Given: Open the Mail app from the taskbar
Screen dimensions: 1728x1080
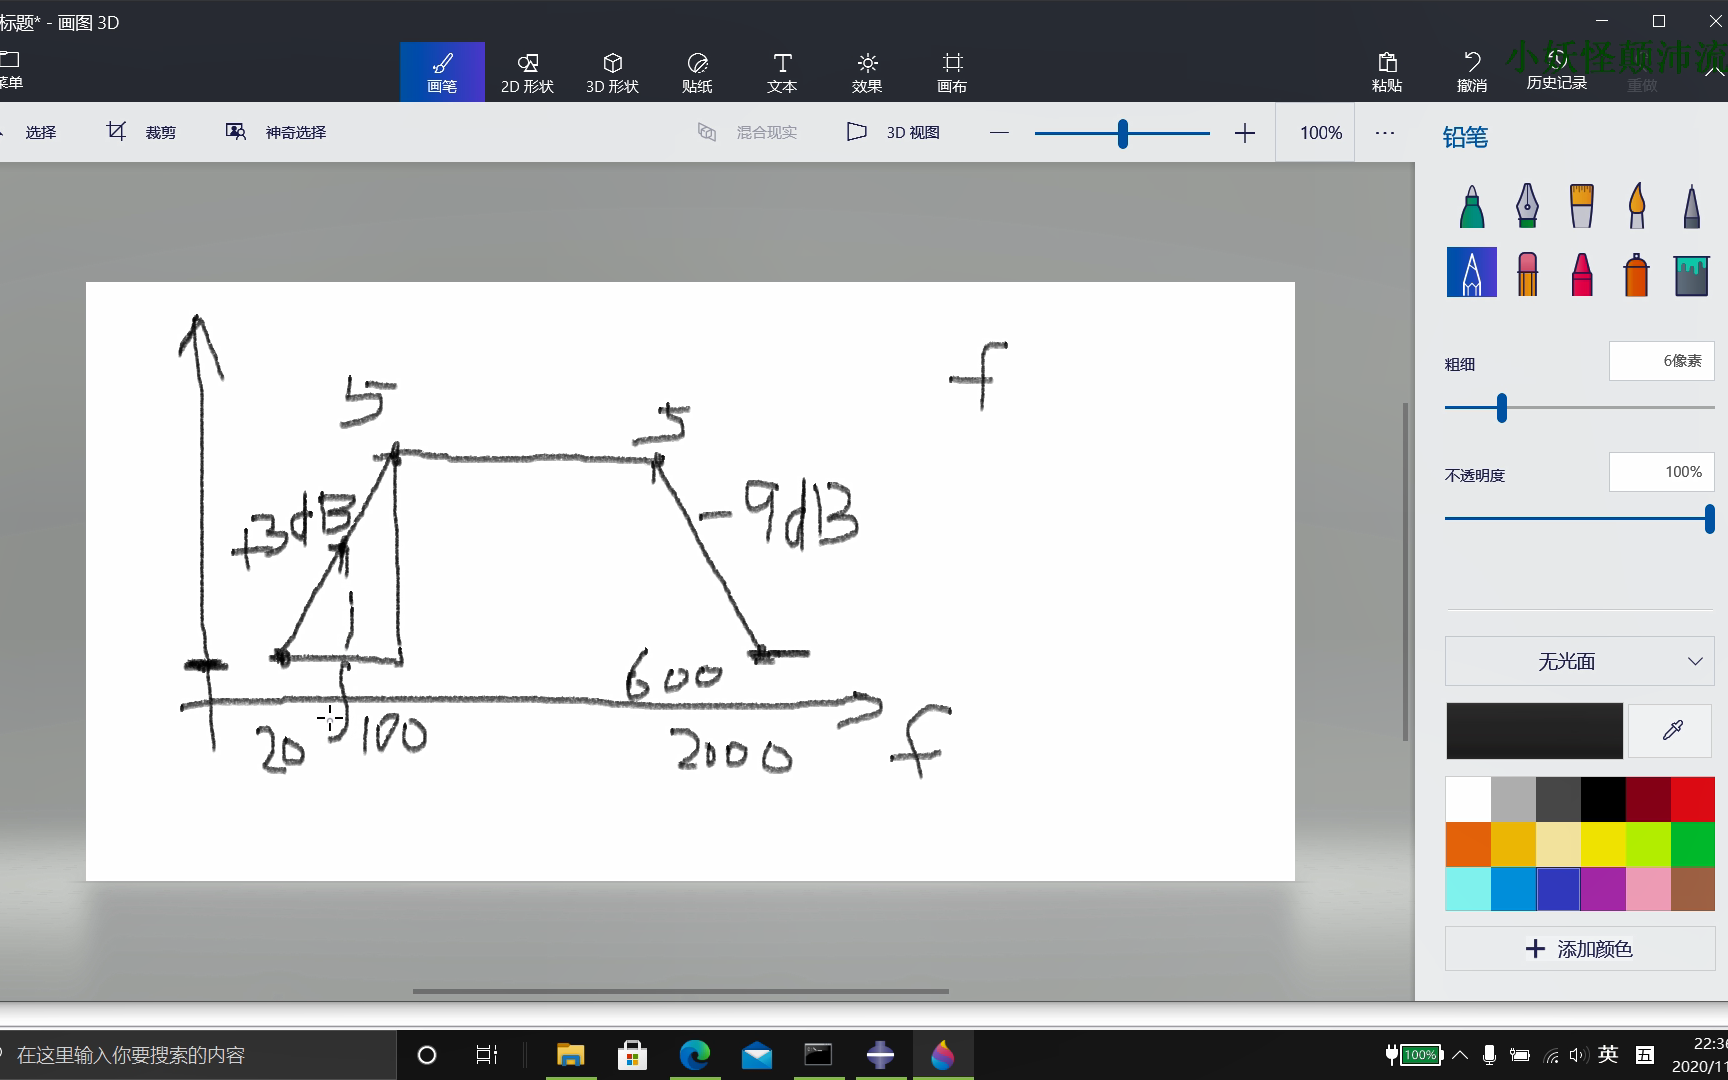Looking at the screenshot, I should [x=756, y=1055].
